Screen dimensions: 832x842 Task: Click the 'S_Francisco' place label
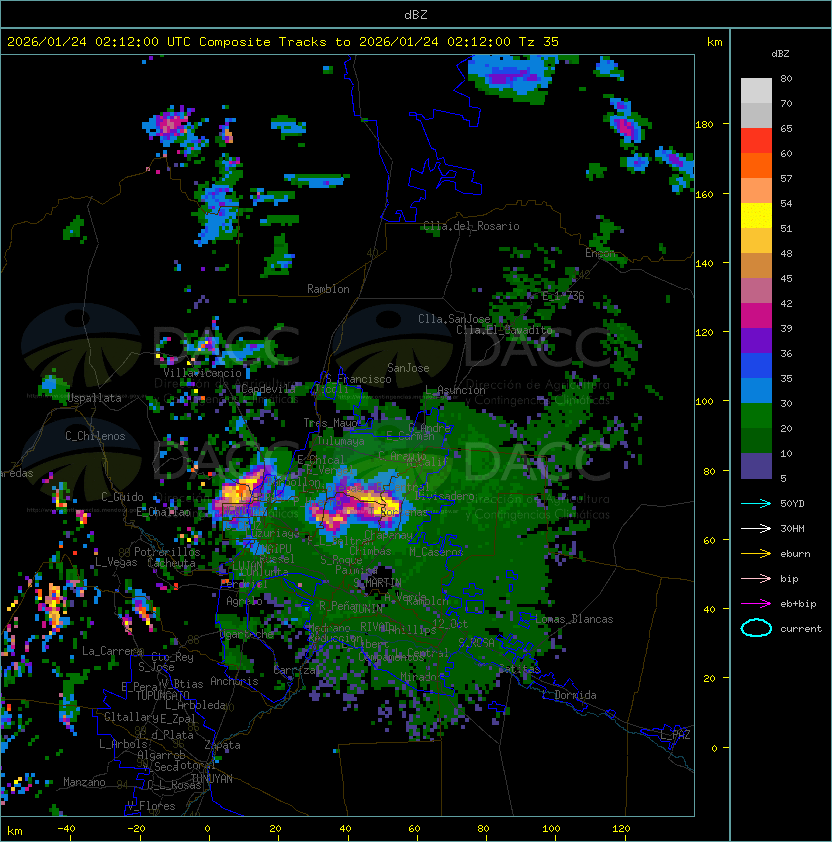358,380
